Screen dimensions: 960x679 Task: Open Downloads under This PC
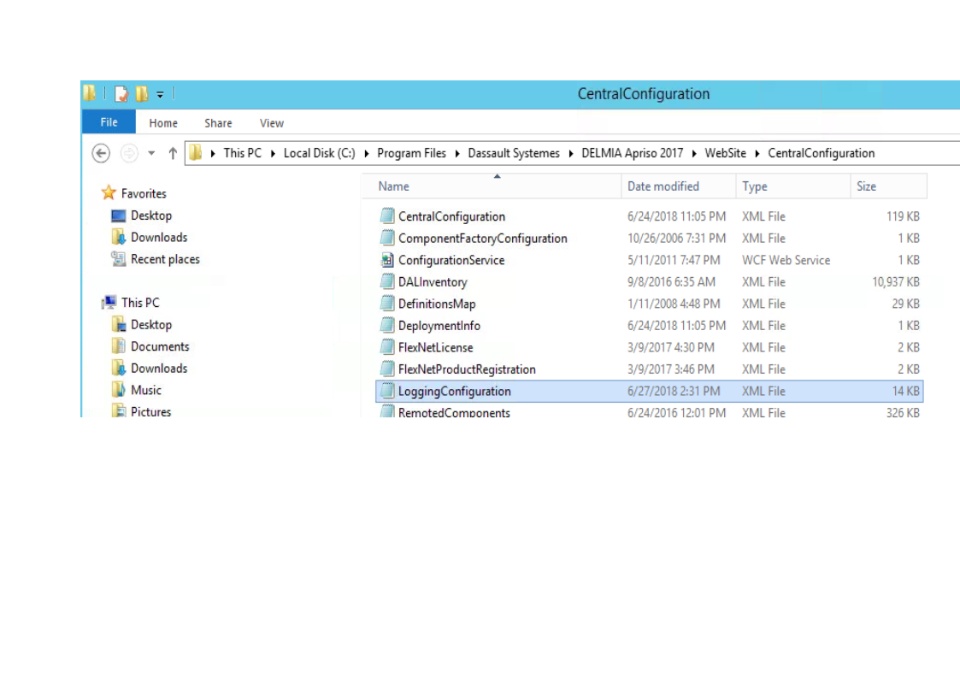pyautogui.click(x=159, y=369)
